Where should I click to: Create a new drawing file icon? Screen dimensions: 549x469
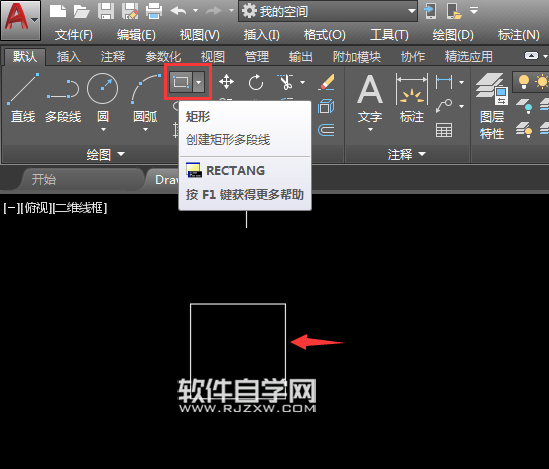tap(58, 11)
